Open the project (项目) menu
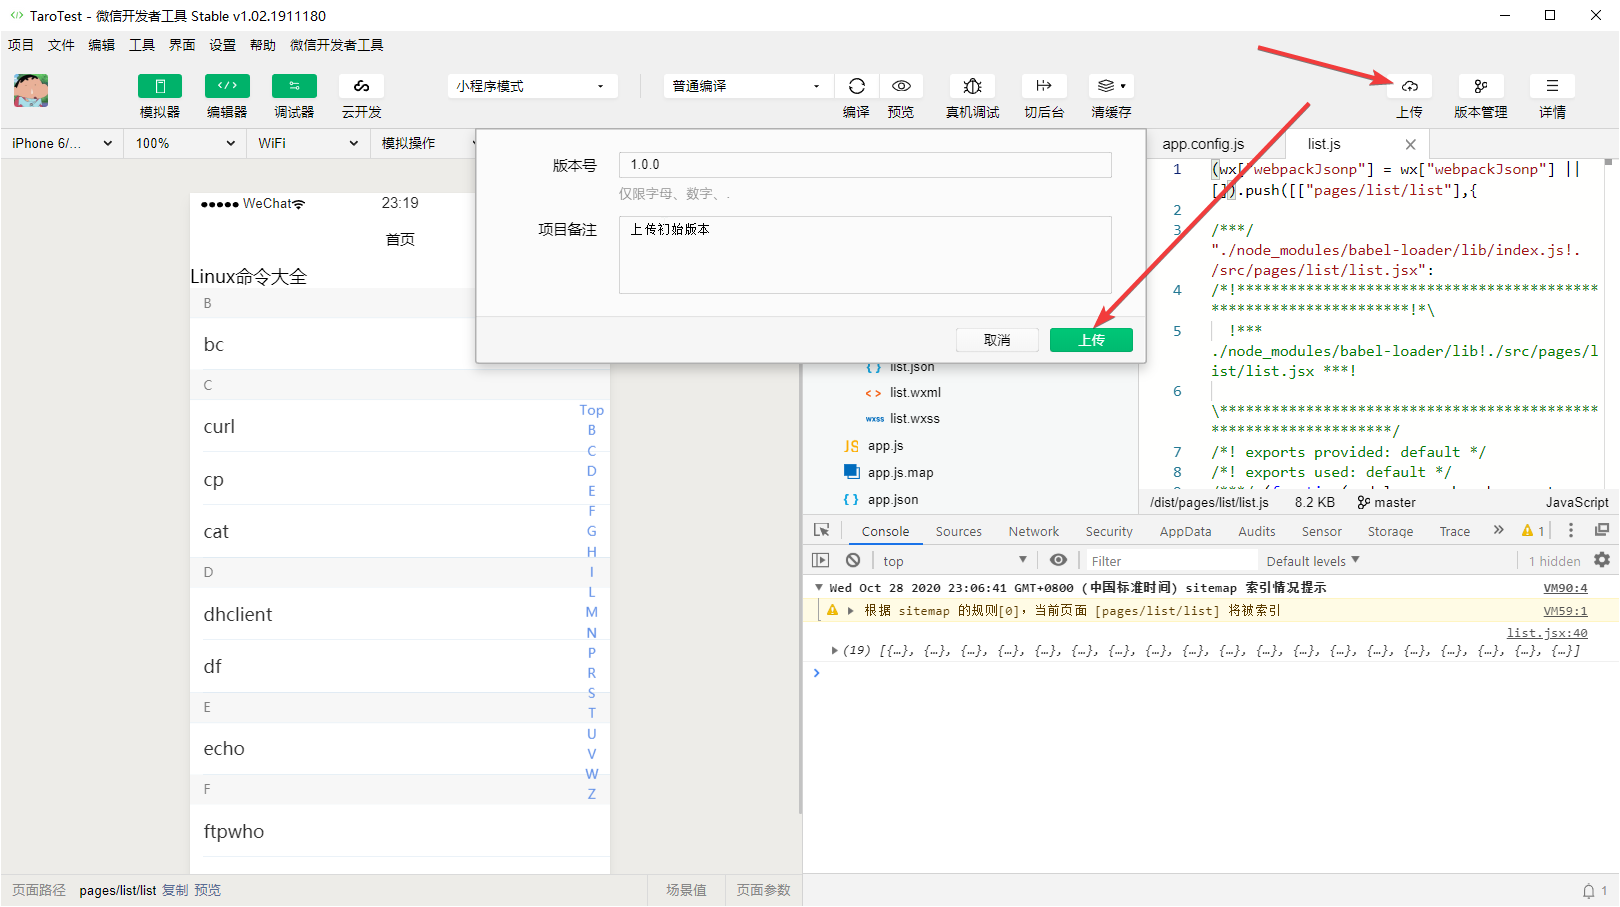This screenshot has height=907, width=1620. (21, 45)
